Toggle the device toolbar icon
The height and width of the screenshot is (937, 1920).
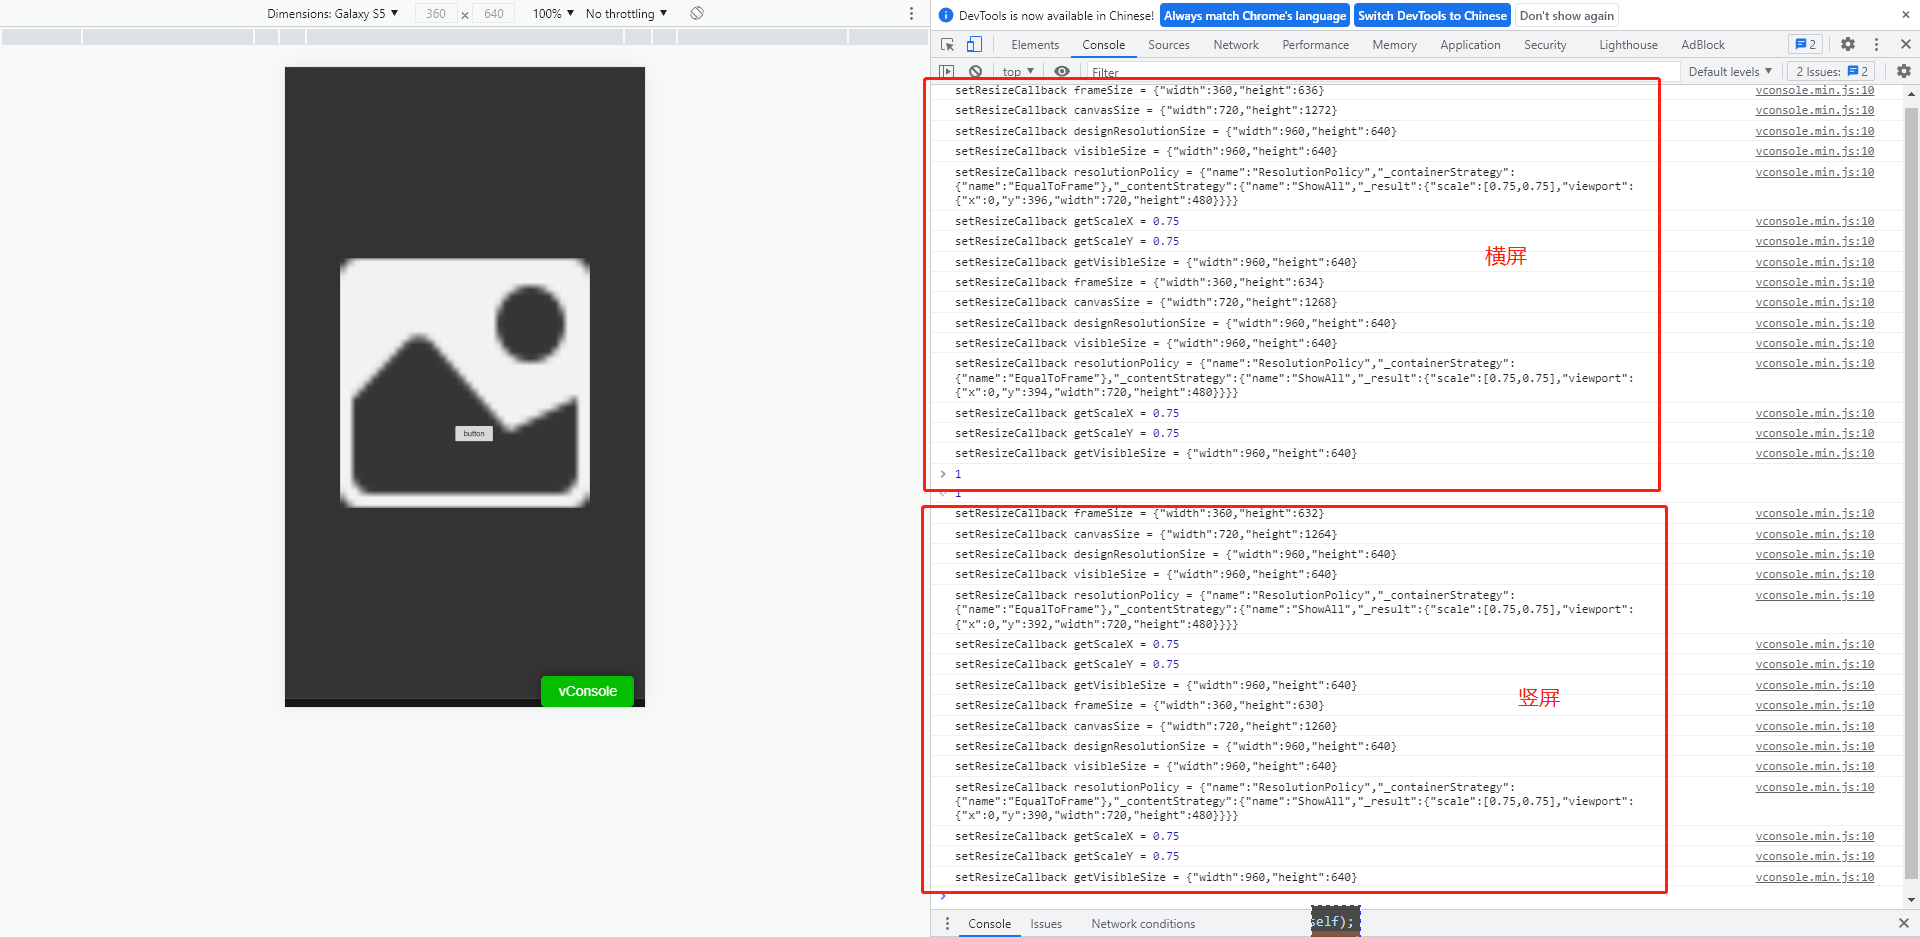coord(974,44)
